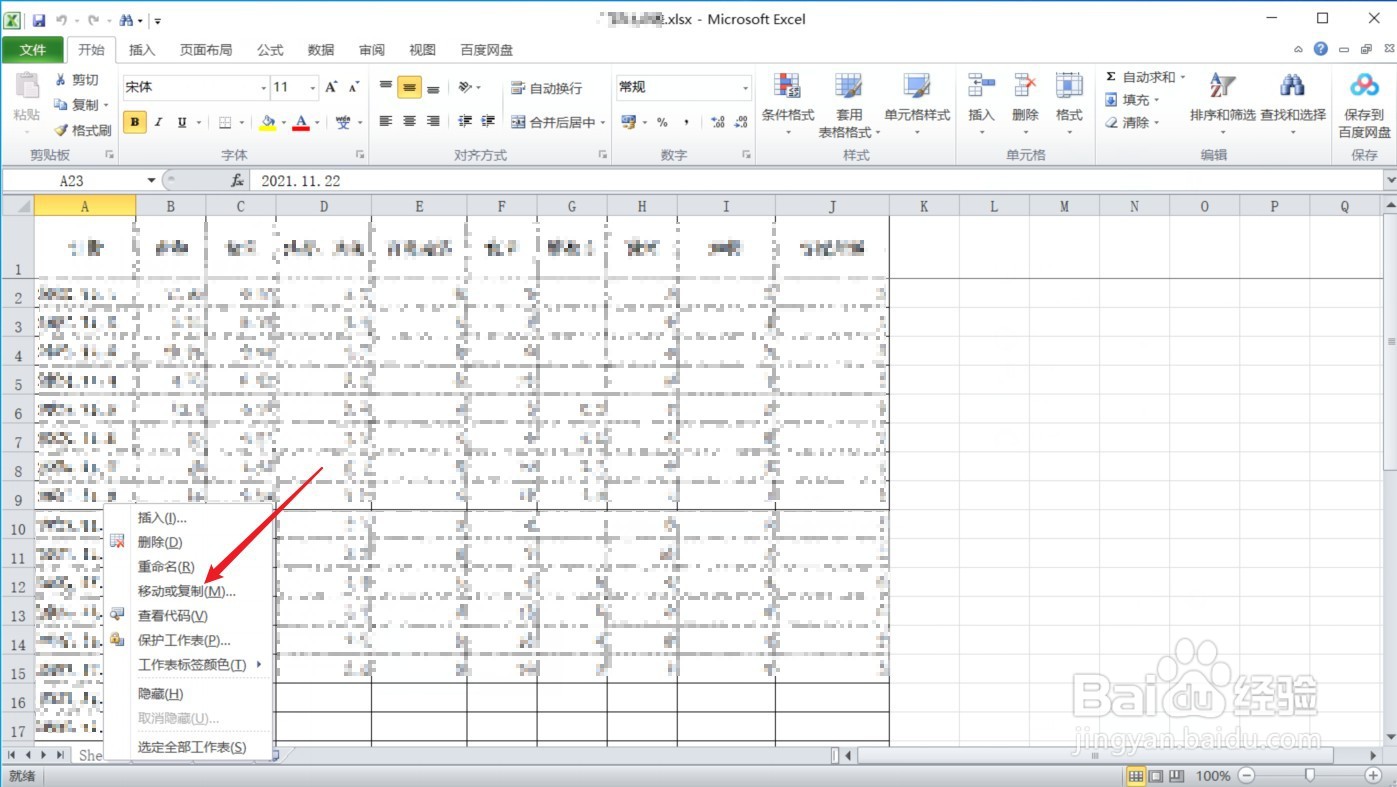Align text to the right

[433, 121]
